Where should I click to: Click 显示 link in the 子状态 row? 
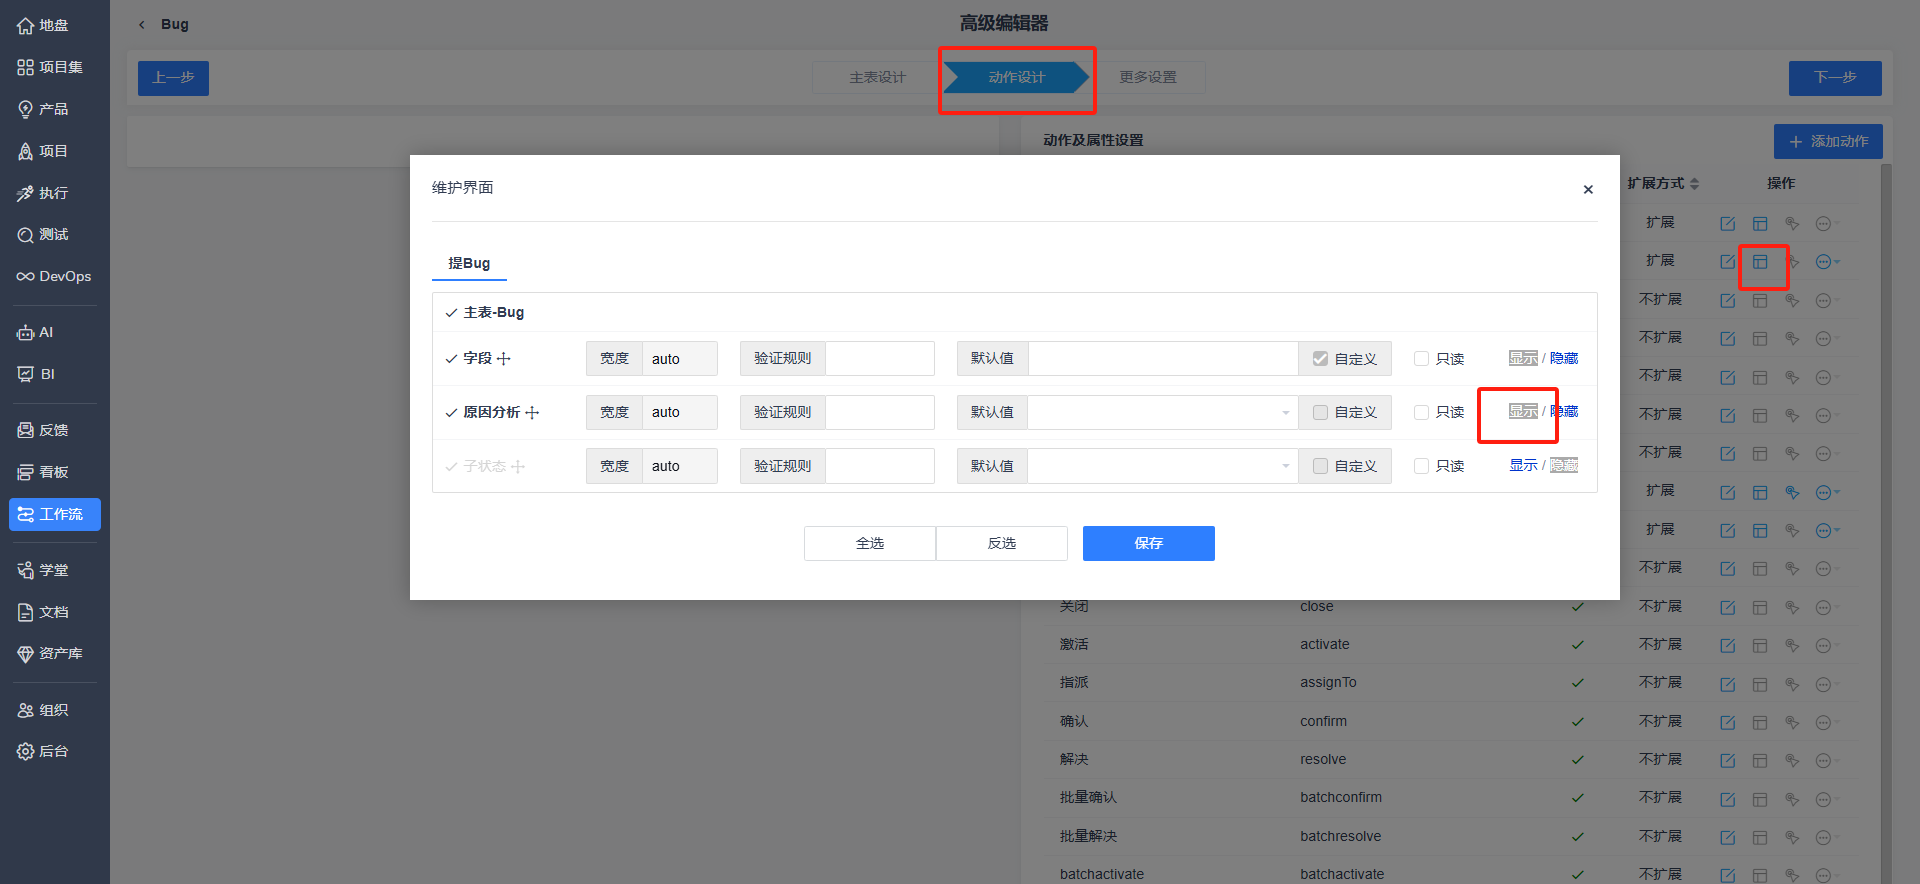1523,465
